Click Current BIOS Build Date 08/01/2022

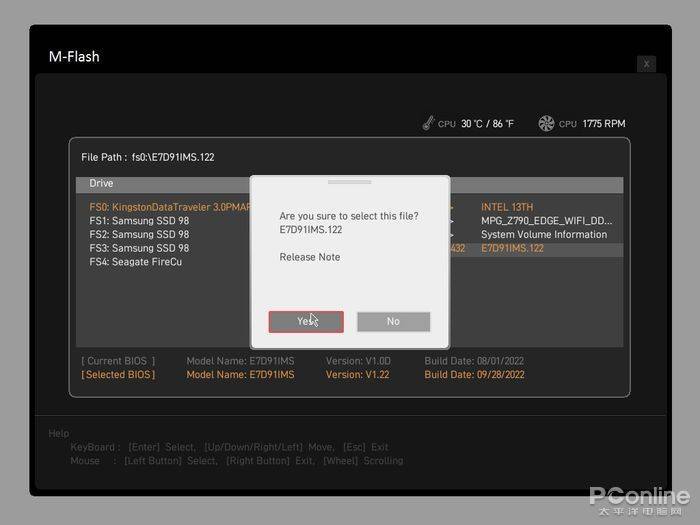[474, 361]
